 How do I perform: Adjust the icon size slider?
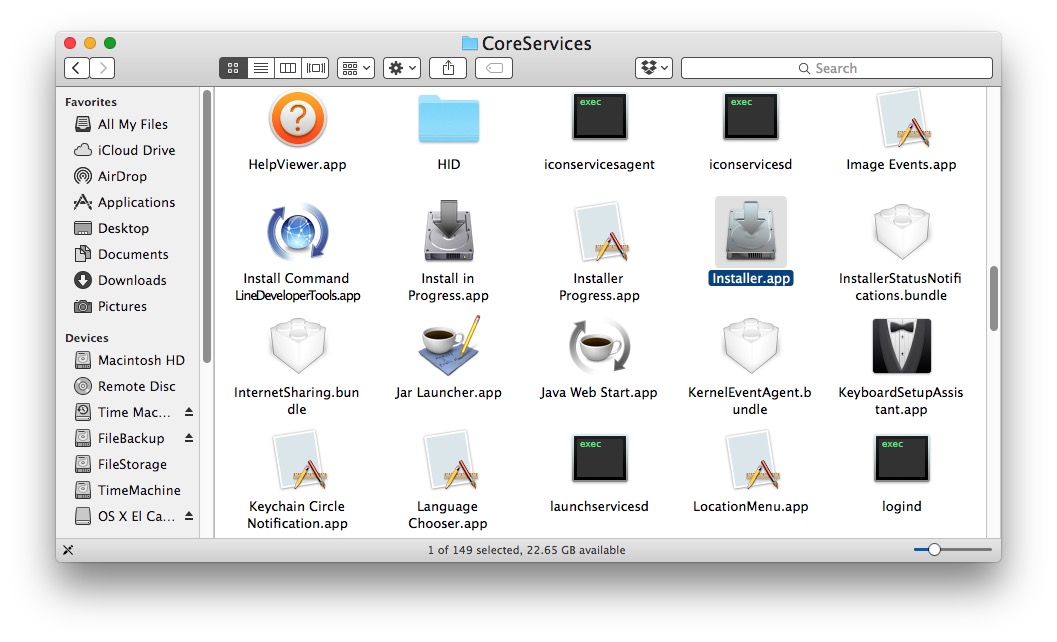(934, 550)
